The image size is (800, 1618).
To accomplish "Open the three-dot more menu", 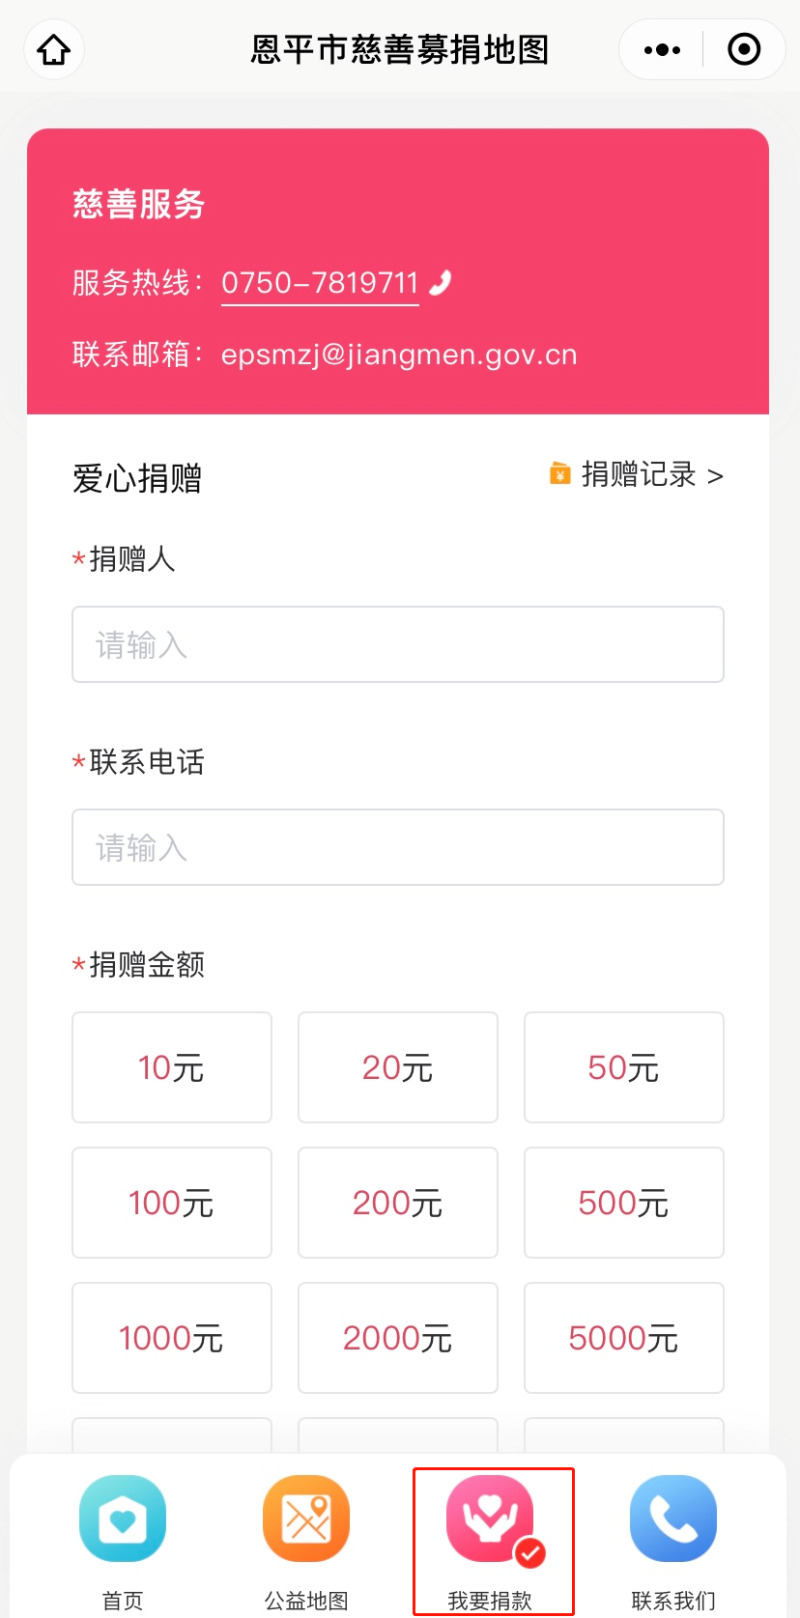I will click(662, 49).
